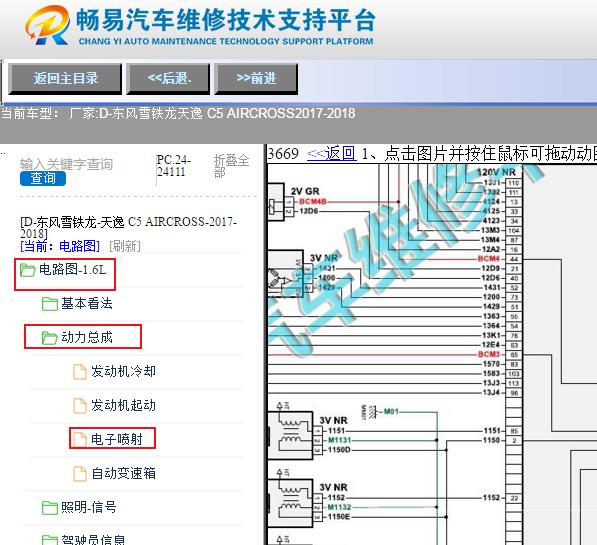
Task: Click the 当前车型 vehicle model text
Action: tap(178, 113)
